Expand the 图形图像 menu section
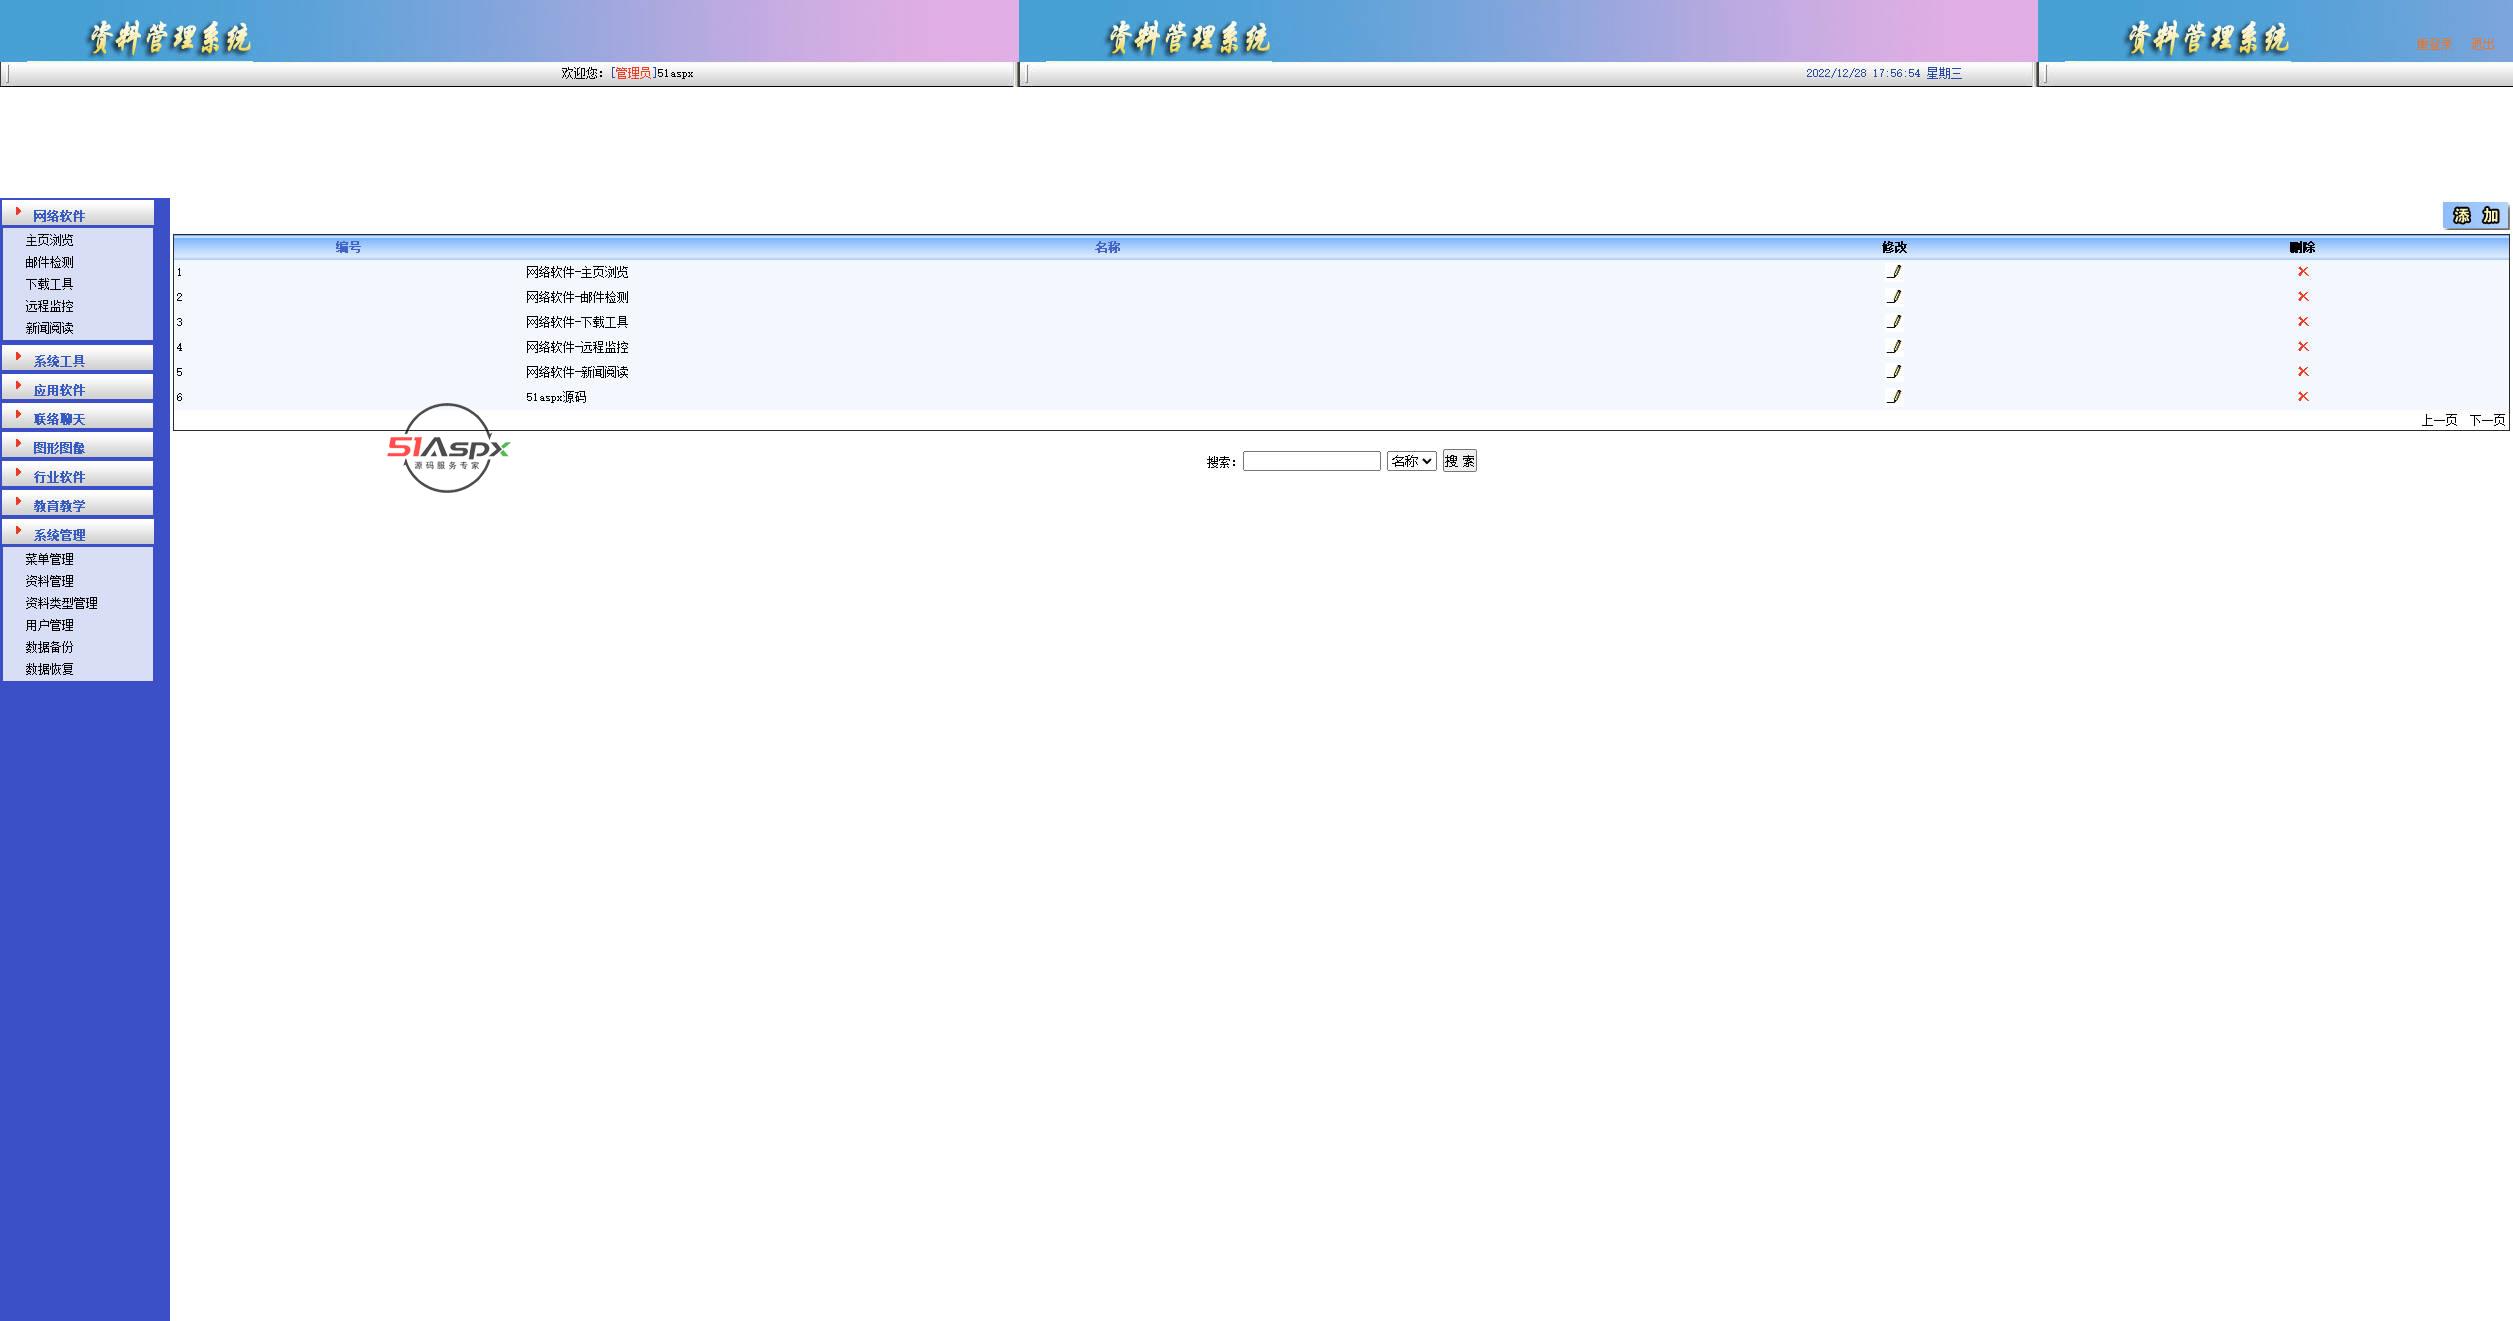2513x1321 pixels. point(59,448)
